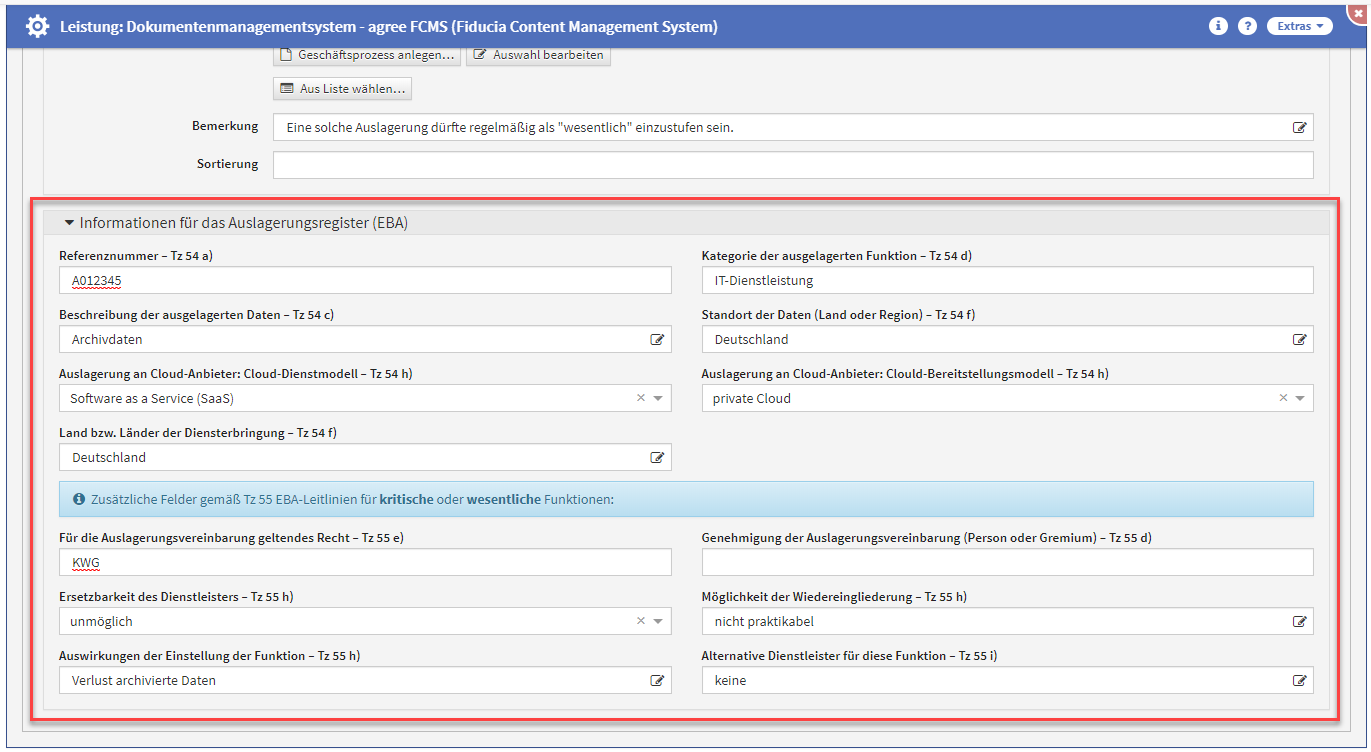Click Länder der Diensterbringung field
Image resolution: width=1371 pixels, height=752 pixels.
[365, 457]
